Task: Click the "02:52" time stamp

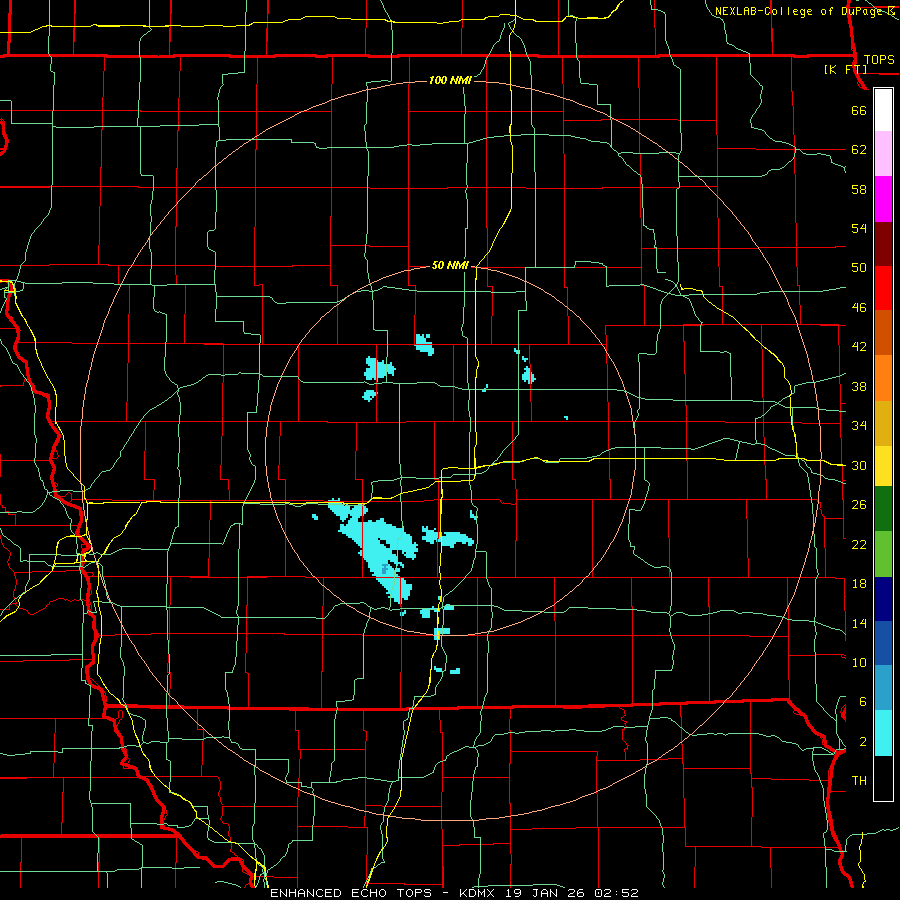Action: (618, 893)
